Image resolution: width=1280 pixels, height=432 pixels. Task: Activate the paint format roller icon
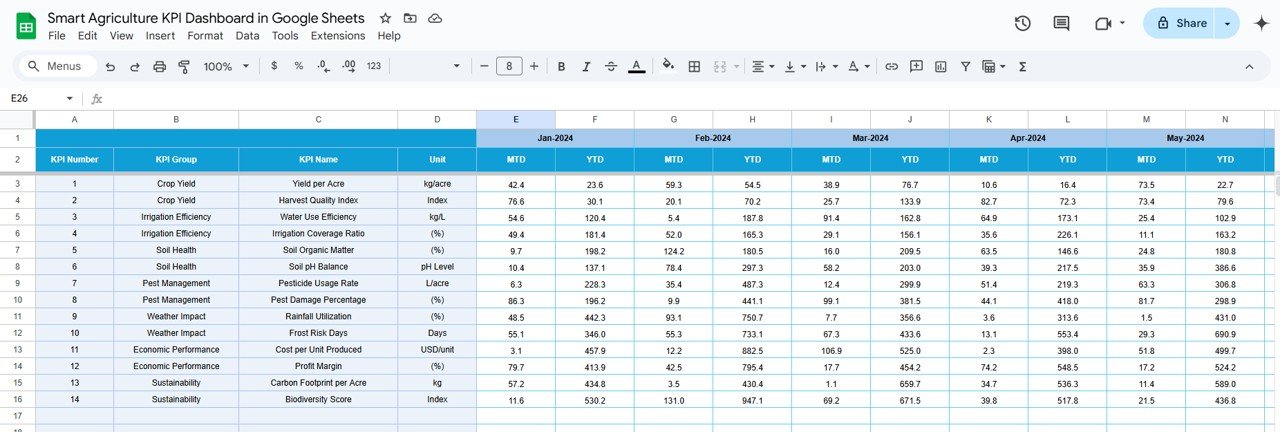coord(184,66)
